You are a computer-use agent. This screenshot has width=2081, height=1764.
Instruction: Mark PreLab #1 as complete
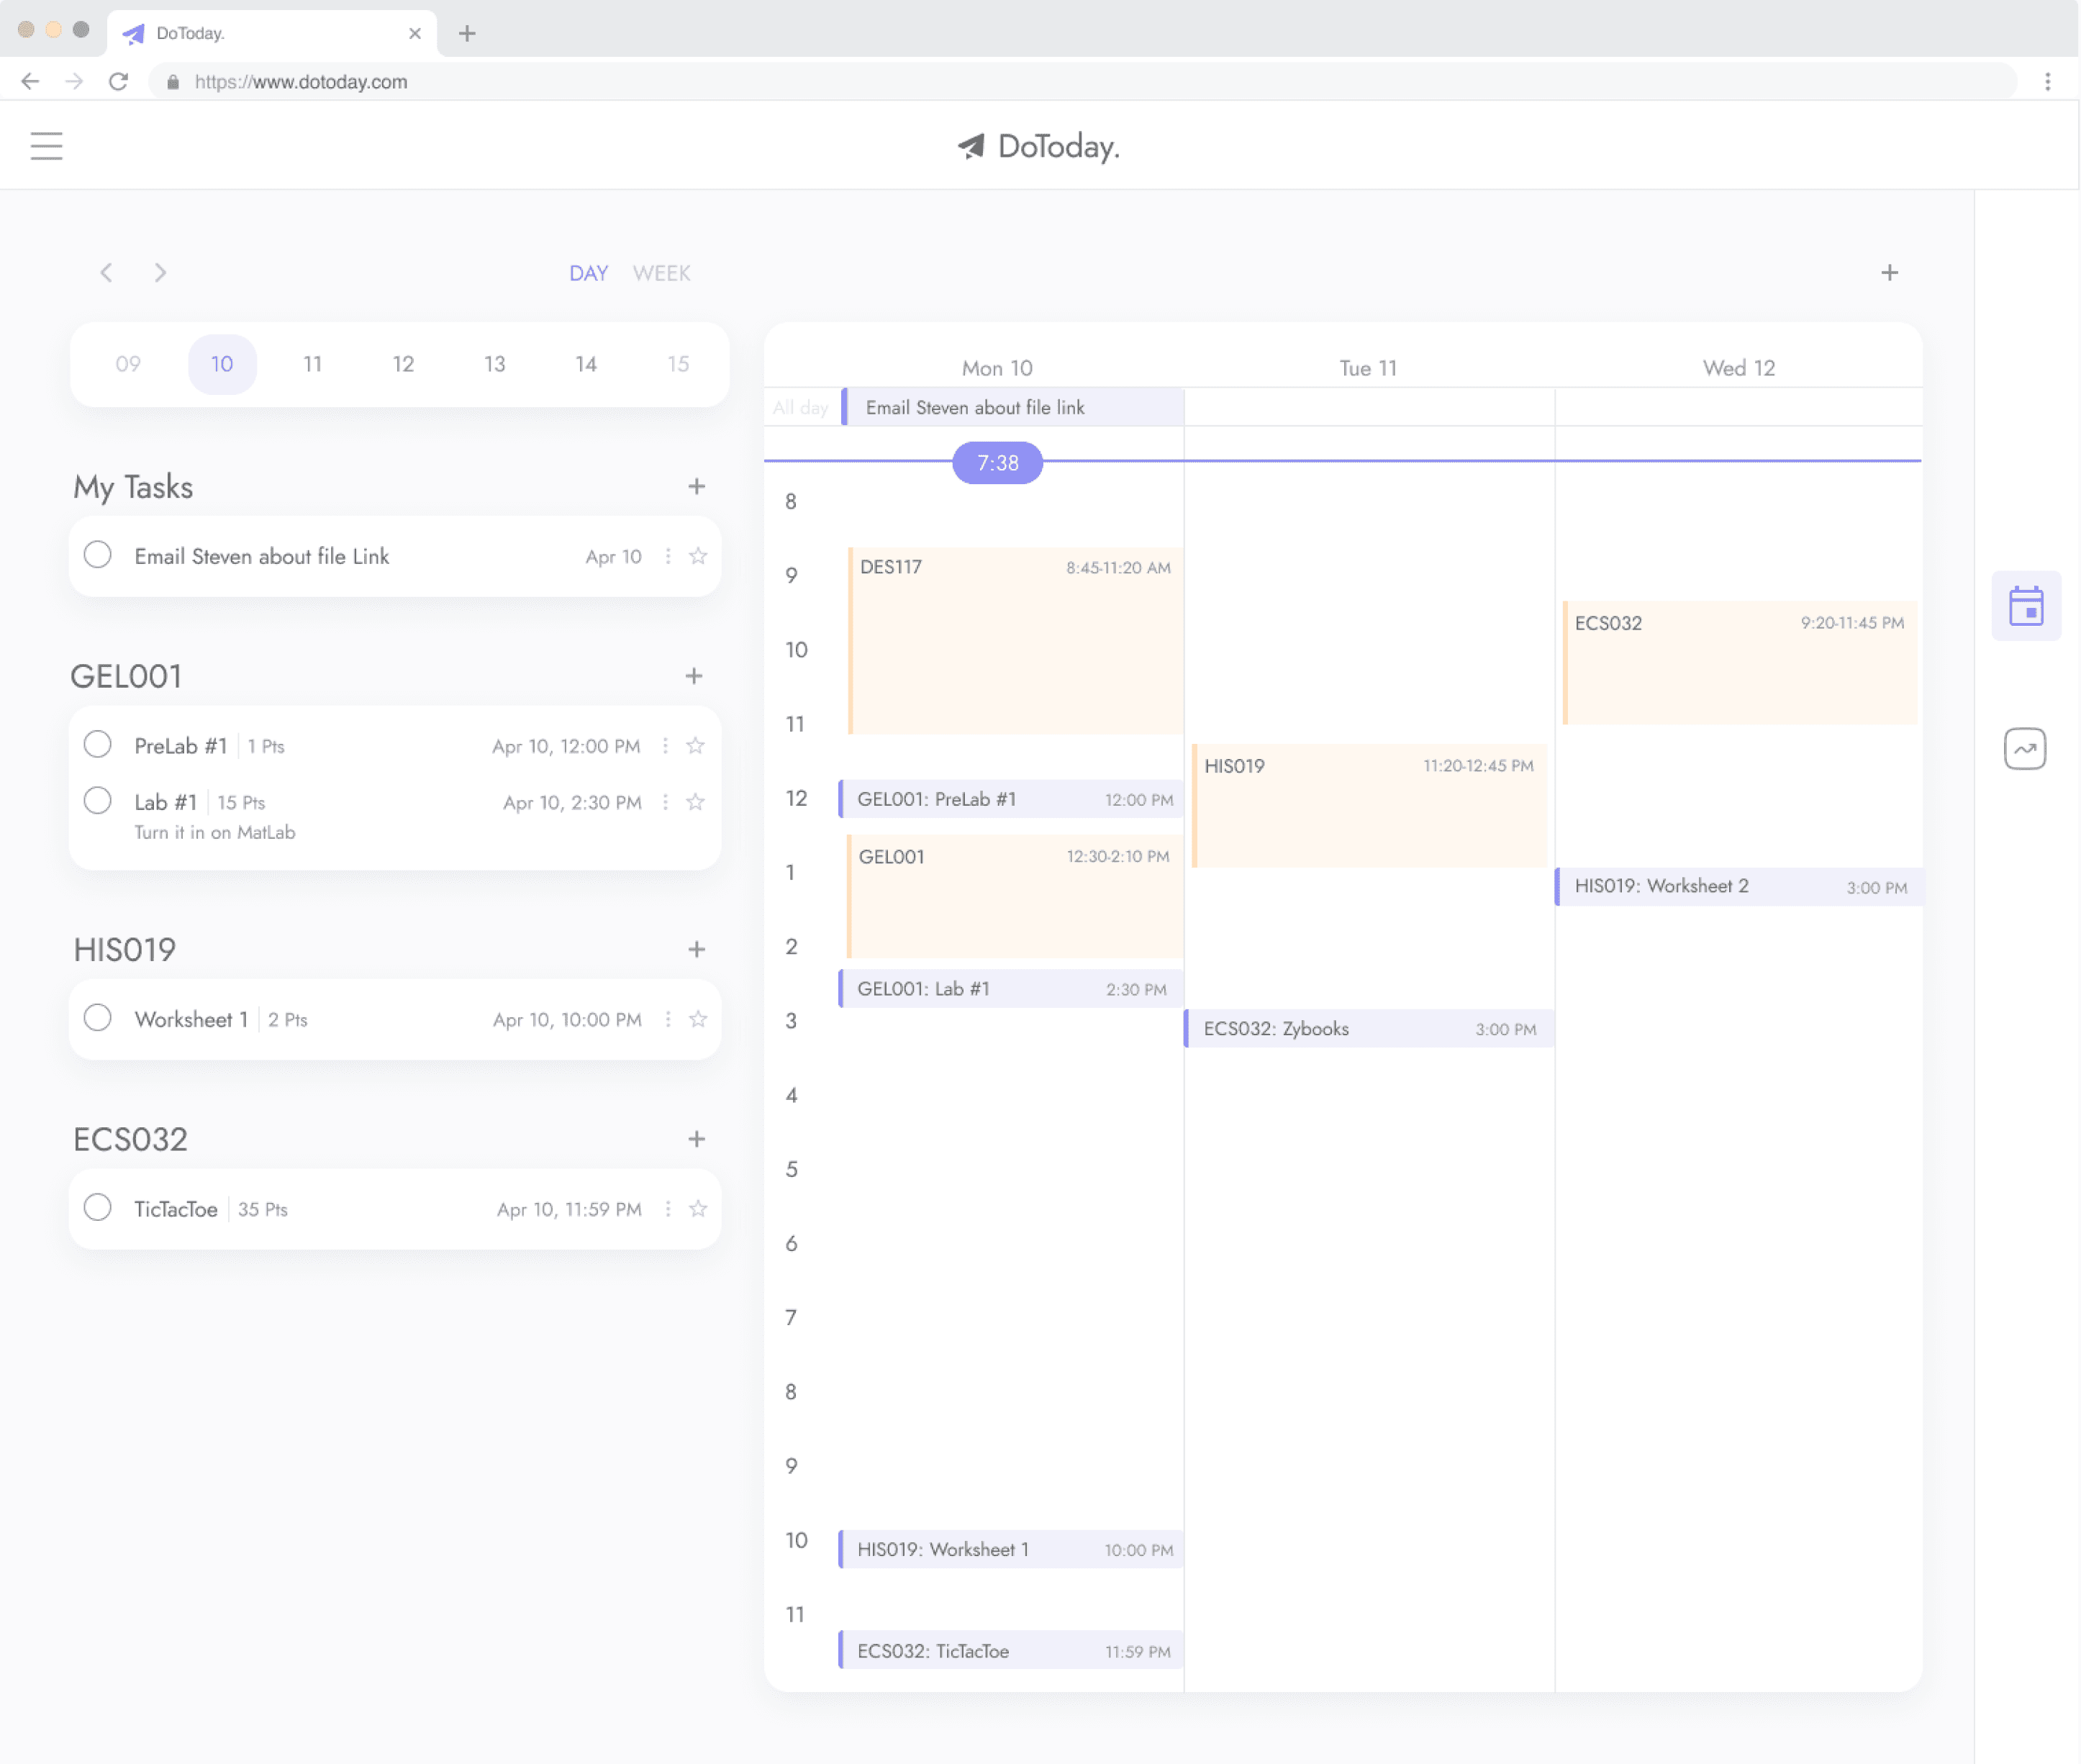97,744
